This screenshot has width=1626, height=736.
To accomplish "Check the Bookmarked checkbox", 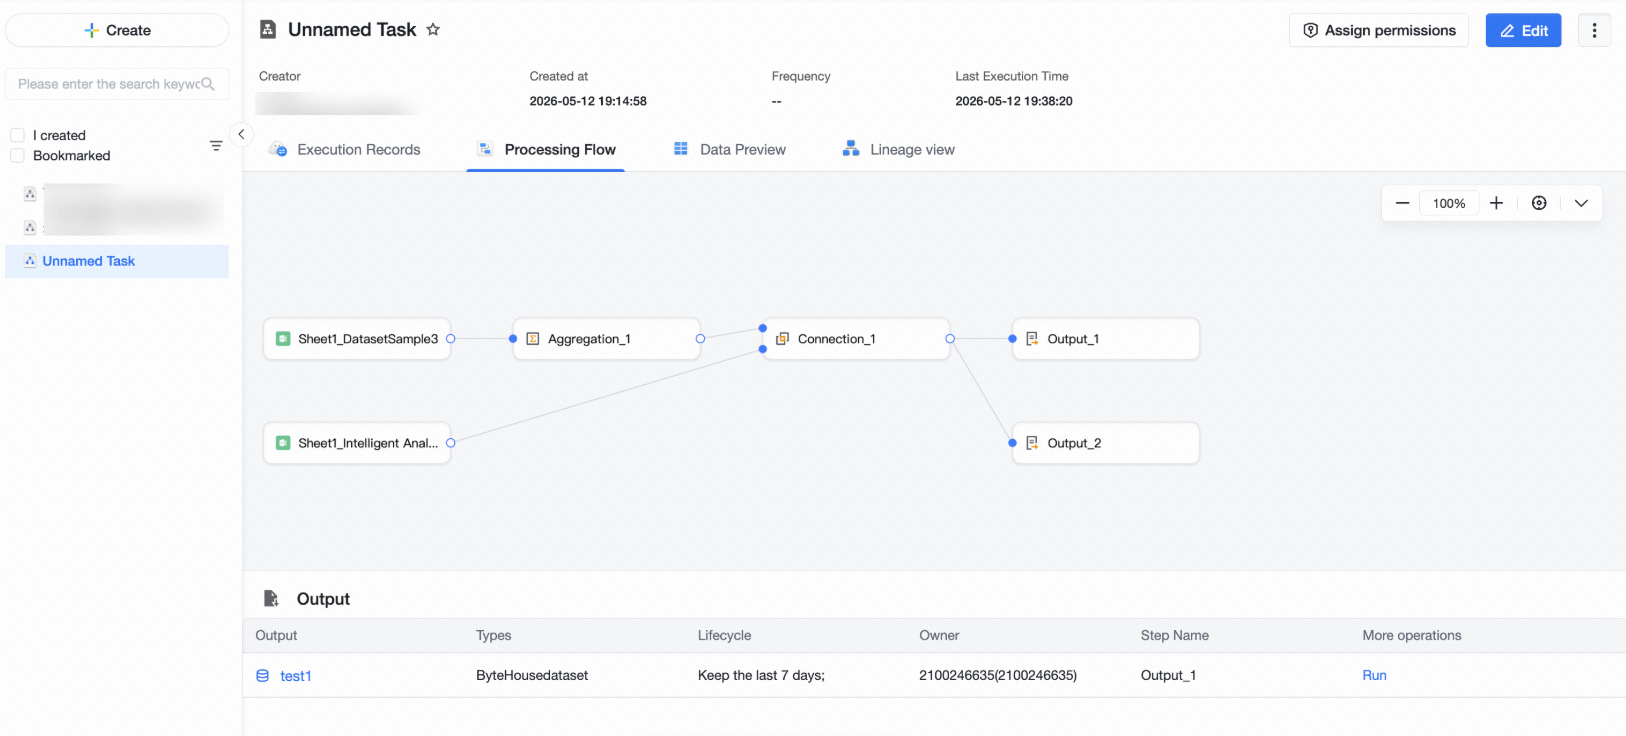I will pyautogui.click(x=17, y=155).
